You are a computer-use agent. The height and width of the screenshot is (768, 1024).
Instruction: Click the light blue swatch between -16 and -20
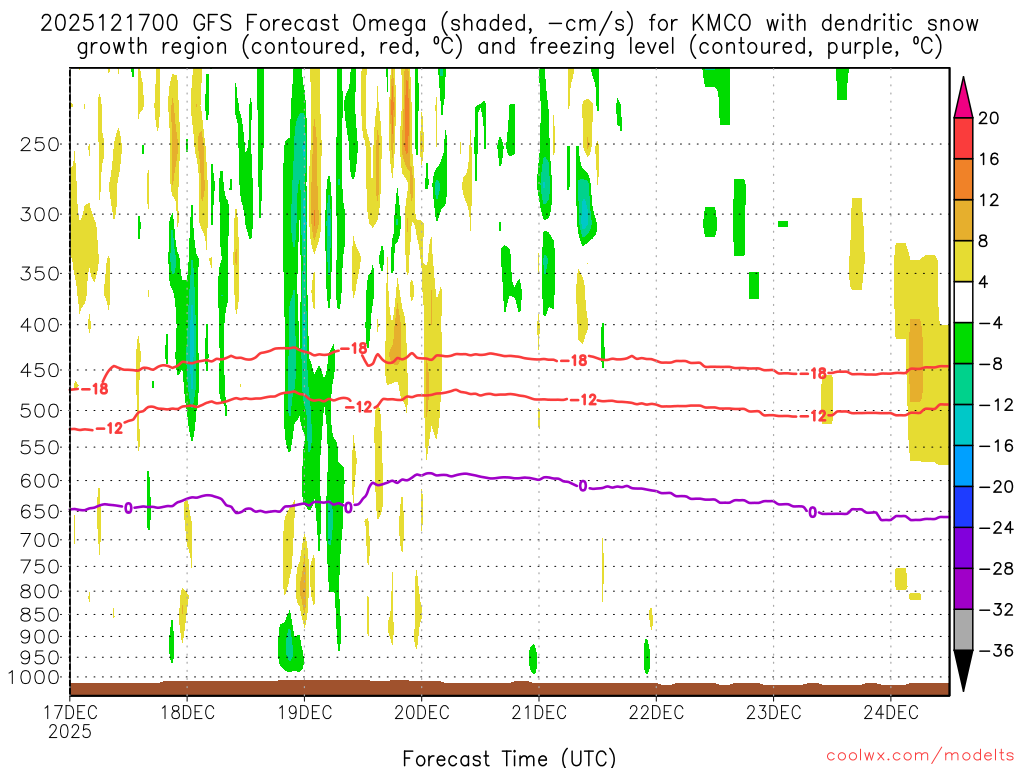click(963, 466)
